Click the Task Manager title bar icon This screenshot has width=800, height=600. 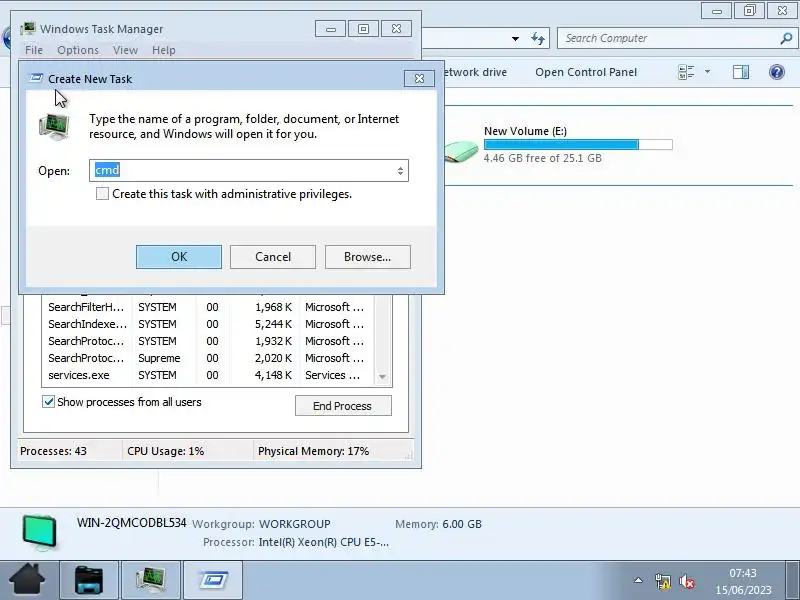(29, 29)
